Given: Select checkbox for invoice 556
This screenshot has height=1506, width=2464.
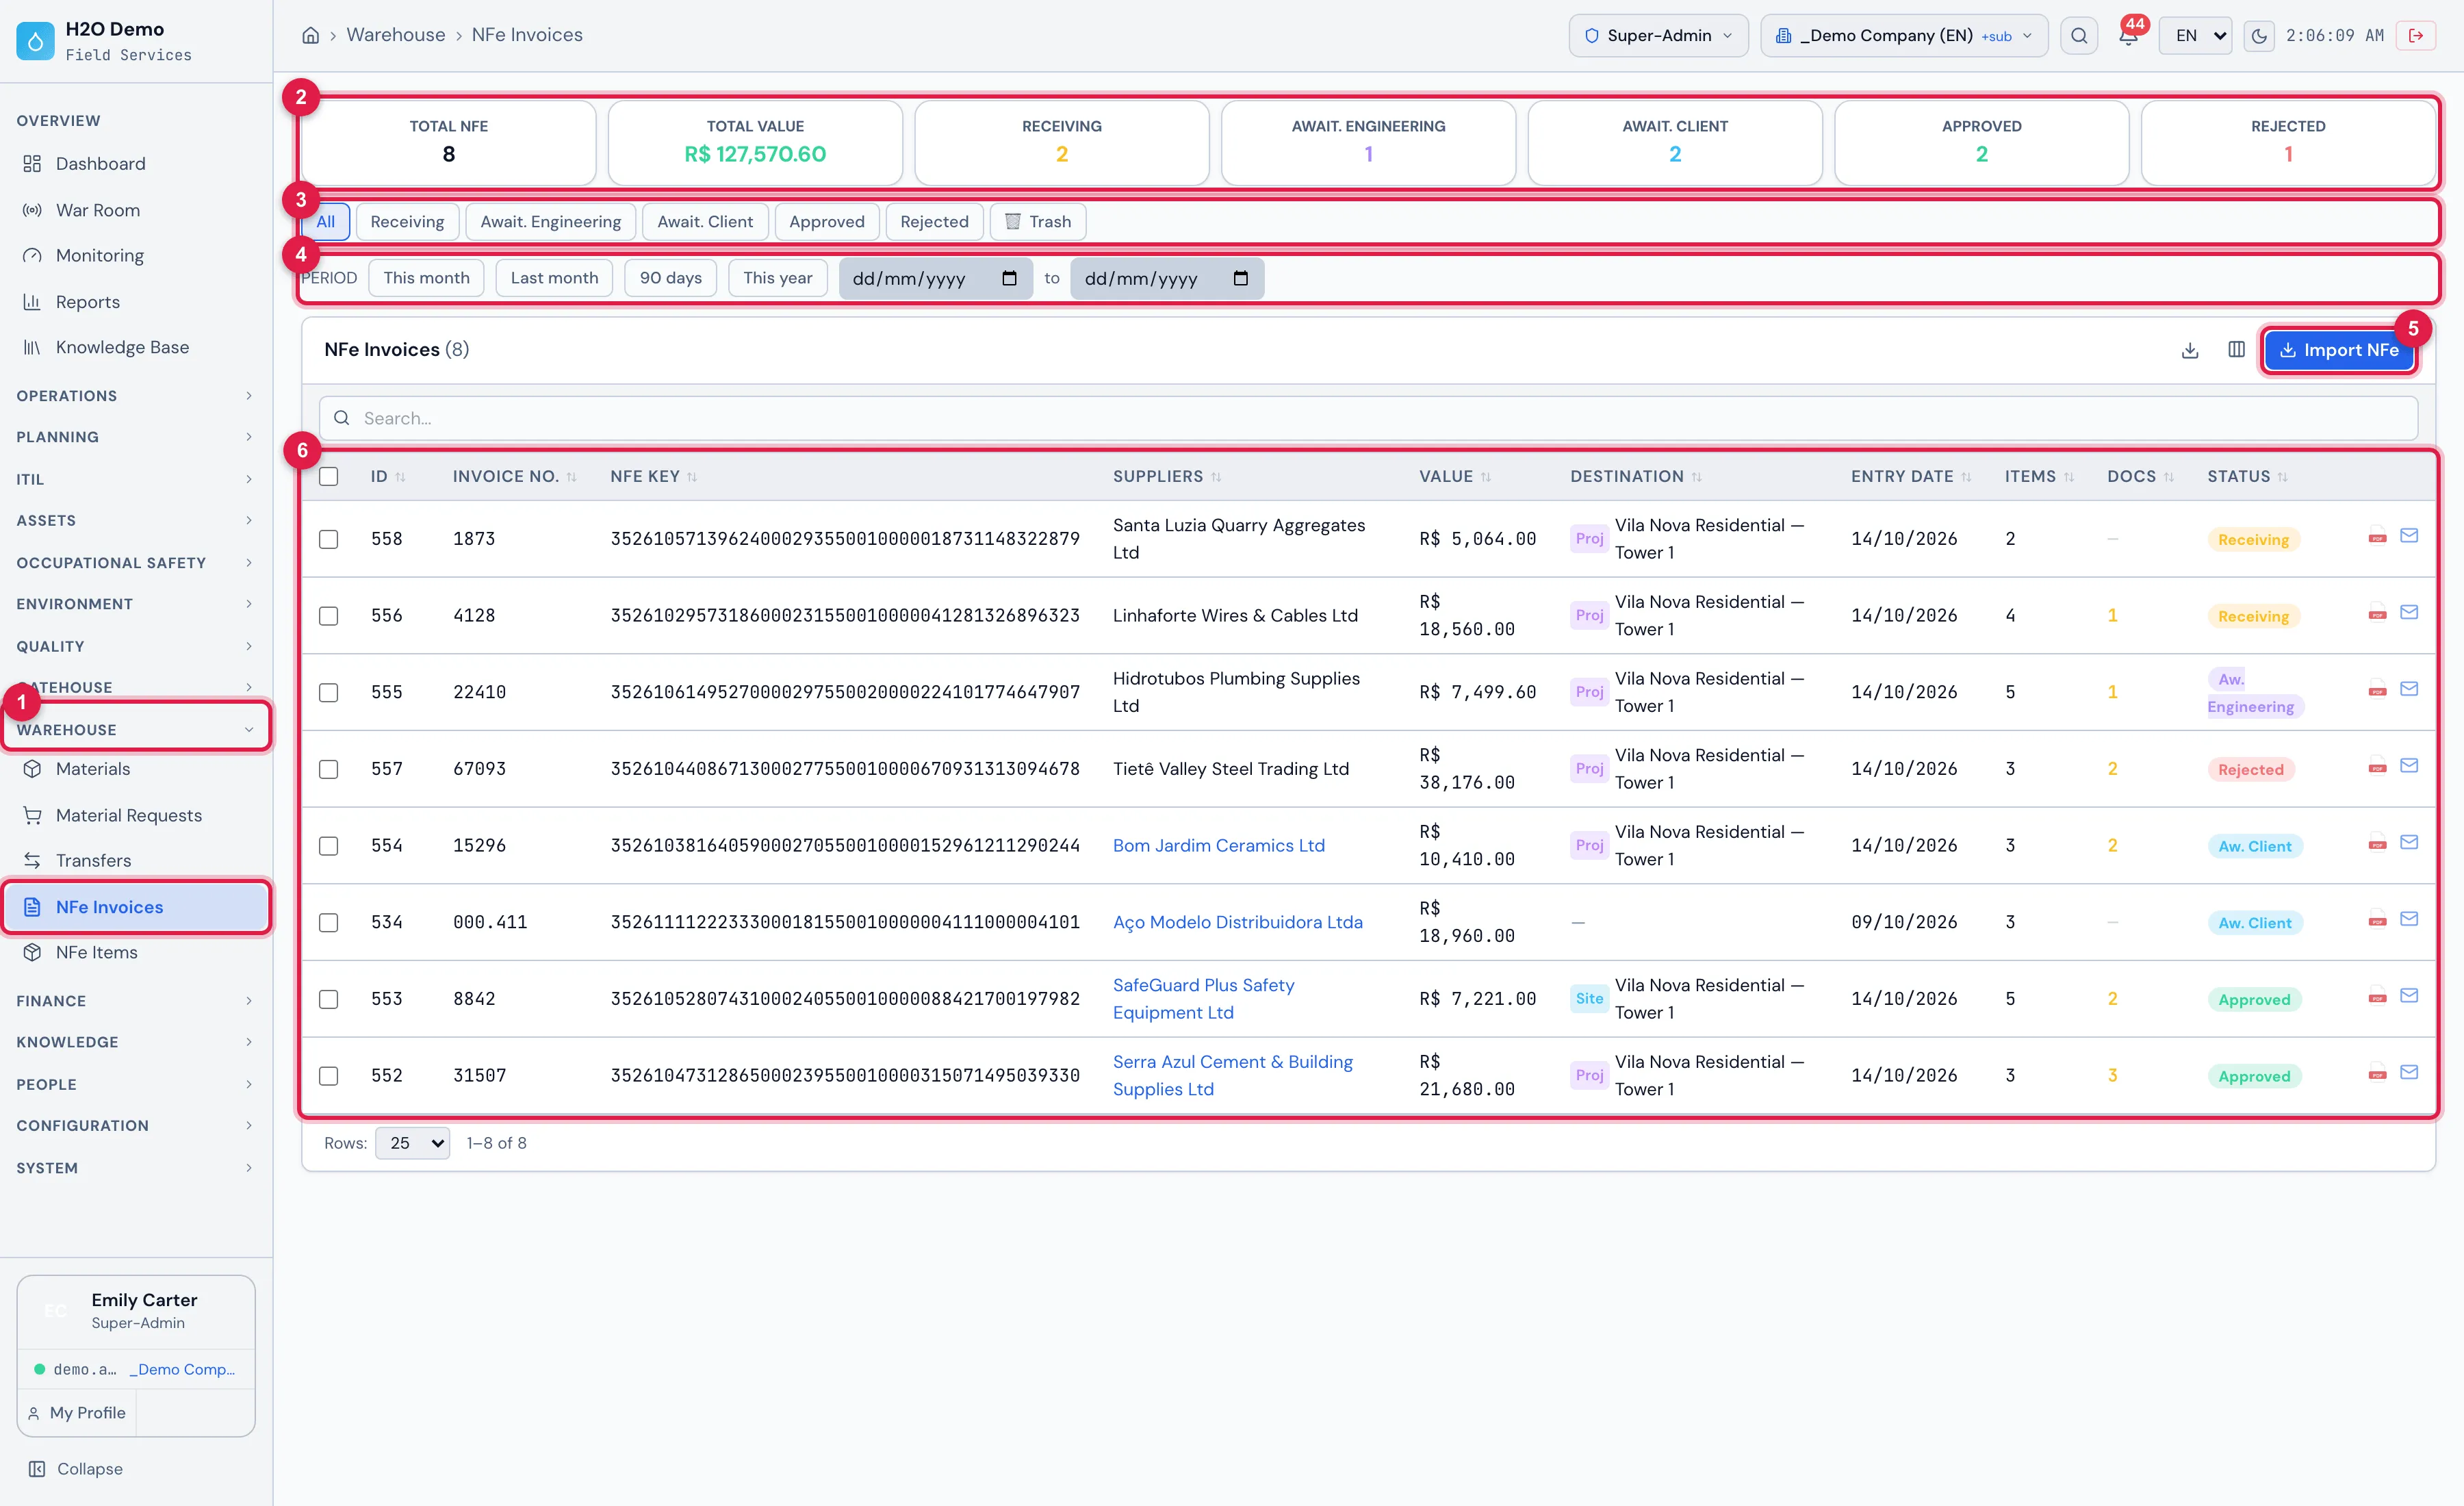Looking at the screenshot, I should pyautogui.click(x=329, y=616).
